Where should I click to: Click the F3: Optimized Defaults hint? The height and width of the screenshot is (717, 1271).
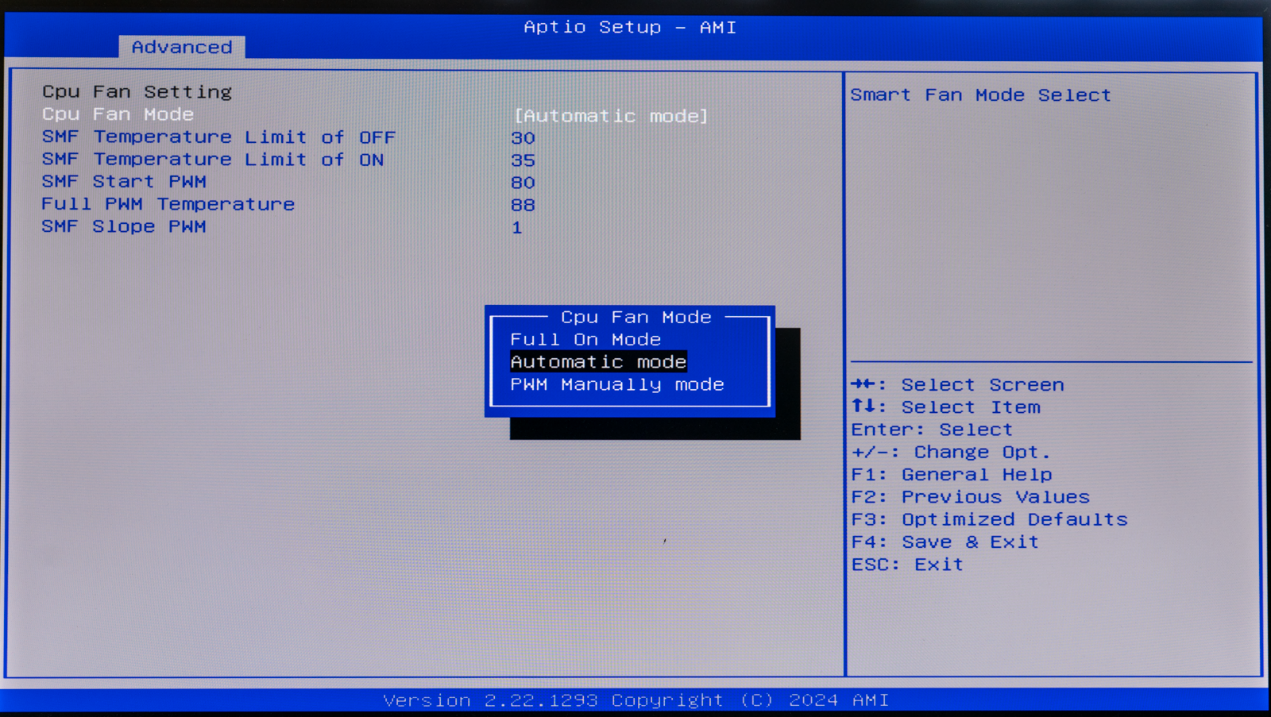[x=988, y=520]
